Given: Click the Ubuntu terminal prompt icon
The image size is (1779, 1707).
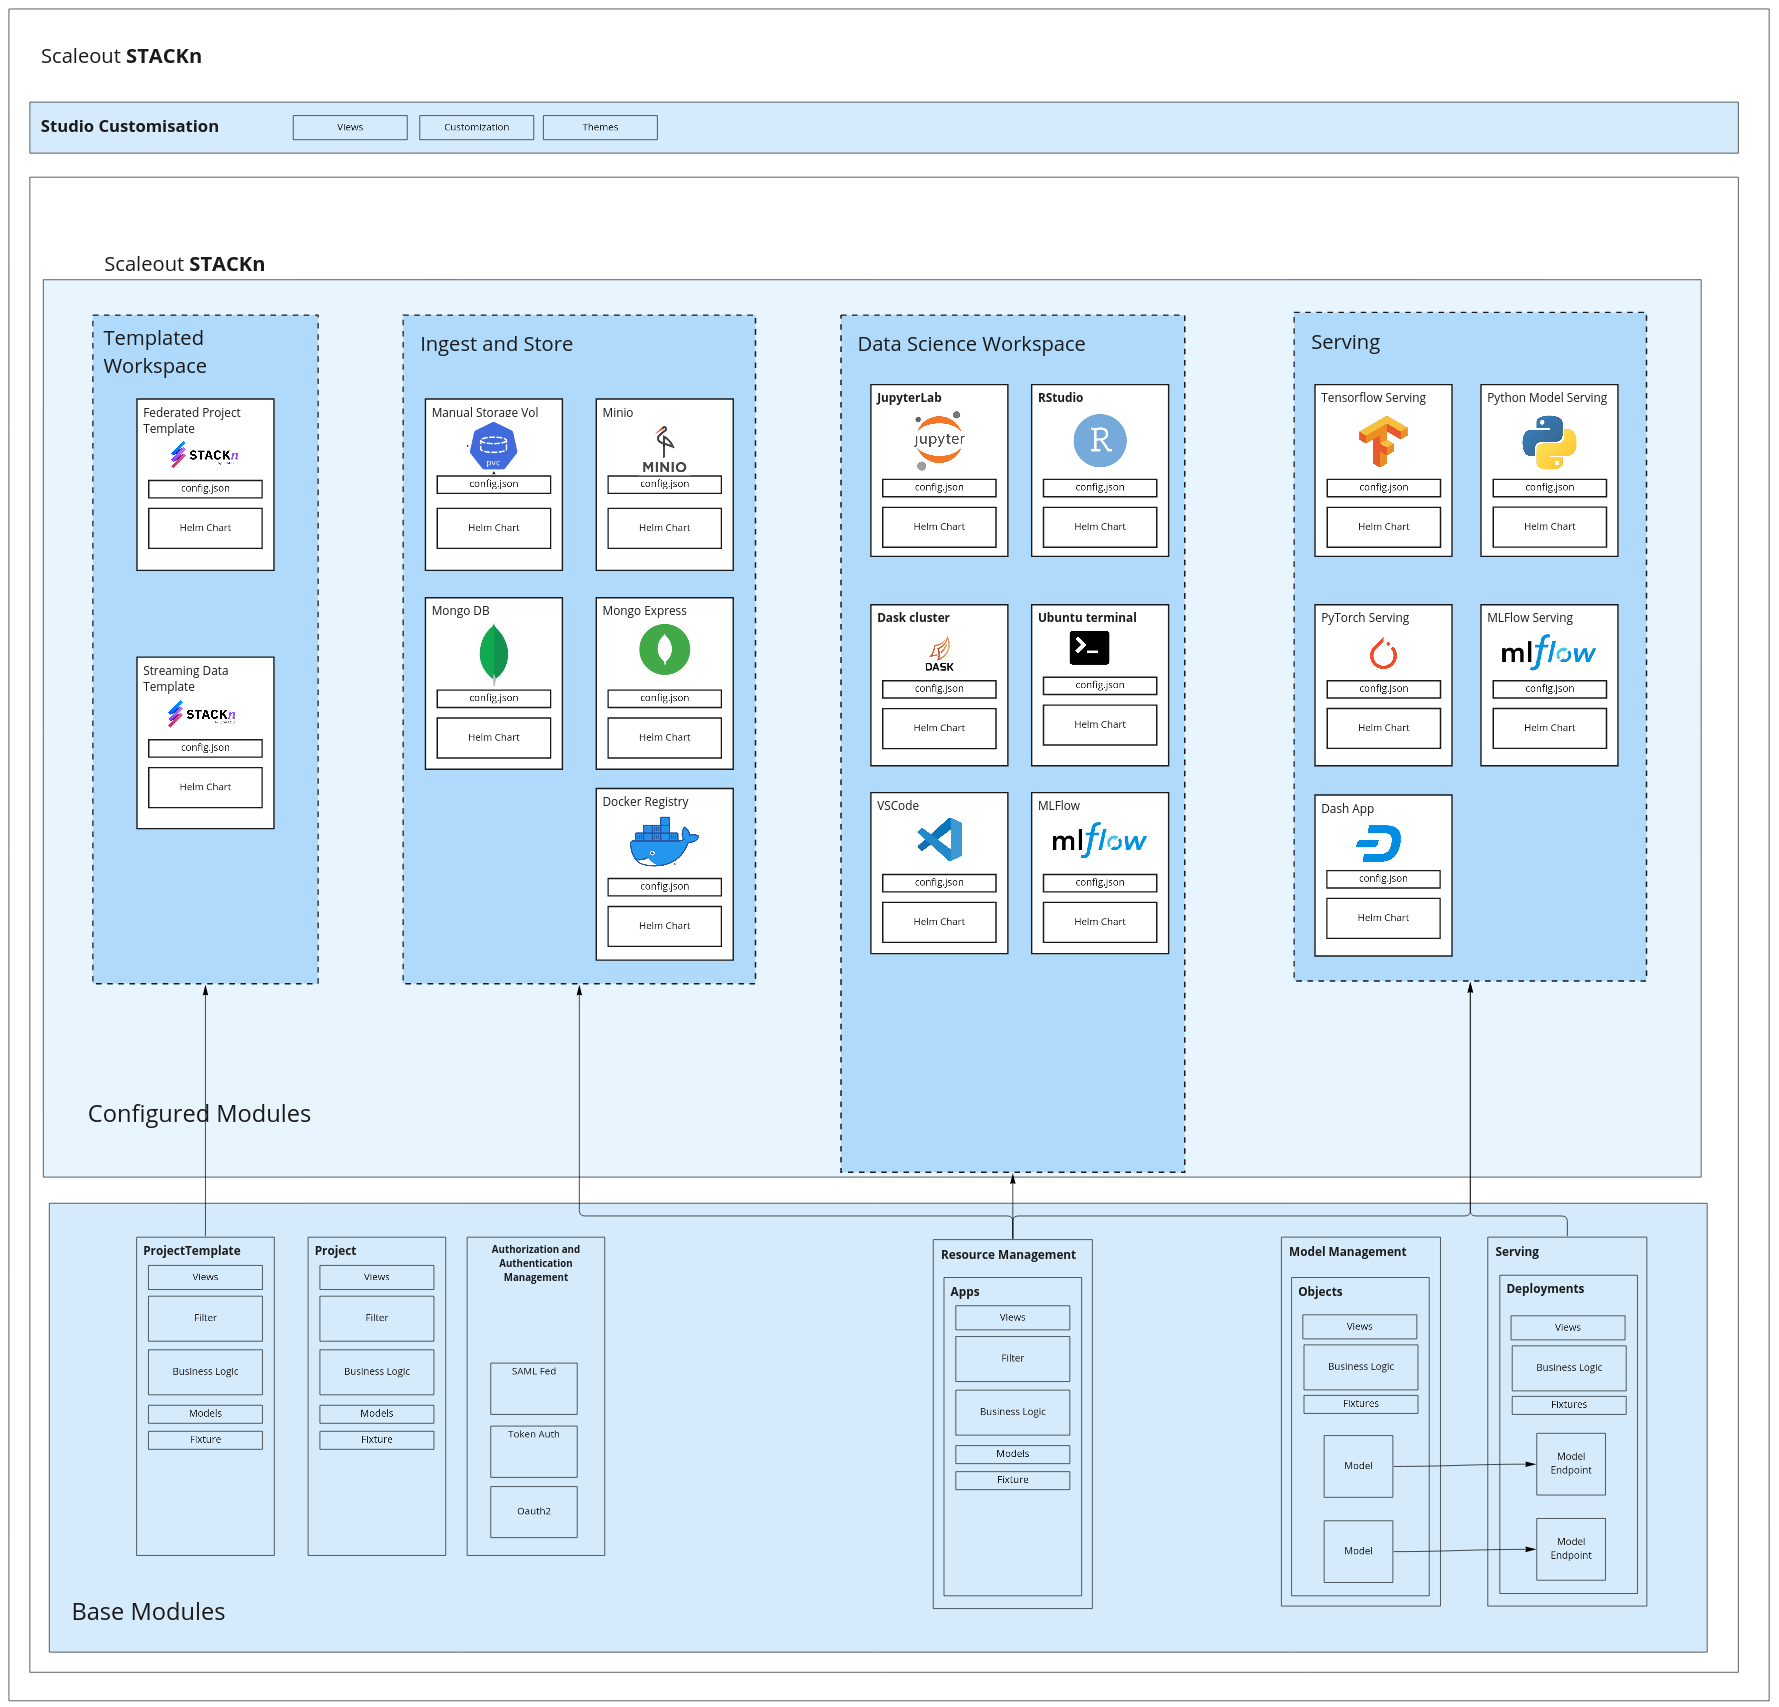Looking at the screenshot, I should coord(1089,648).
